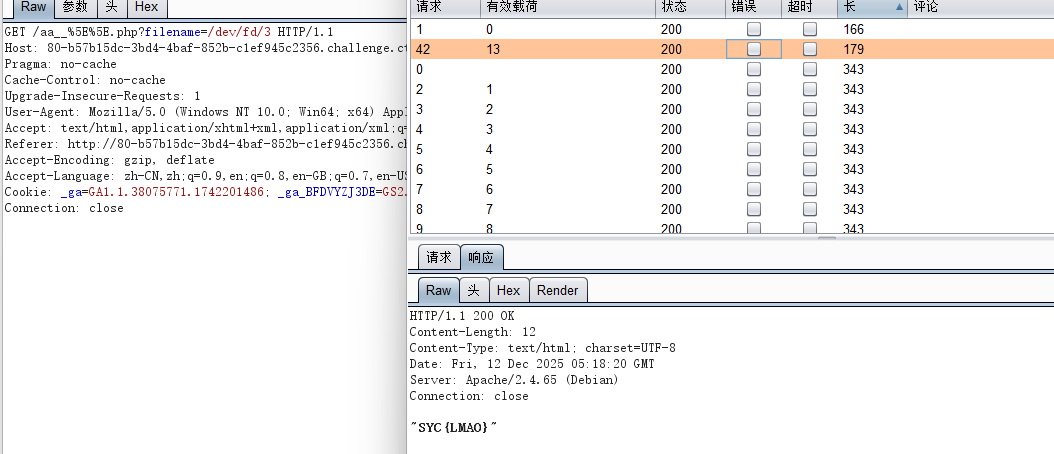Sort by the 长 column arrow
This screenshot has width=1054, height=454.
[899, 7]
